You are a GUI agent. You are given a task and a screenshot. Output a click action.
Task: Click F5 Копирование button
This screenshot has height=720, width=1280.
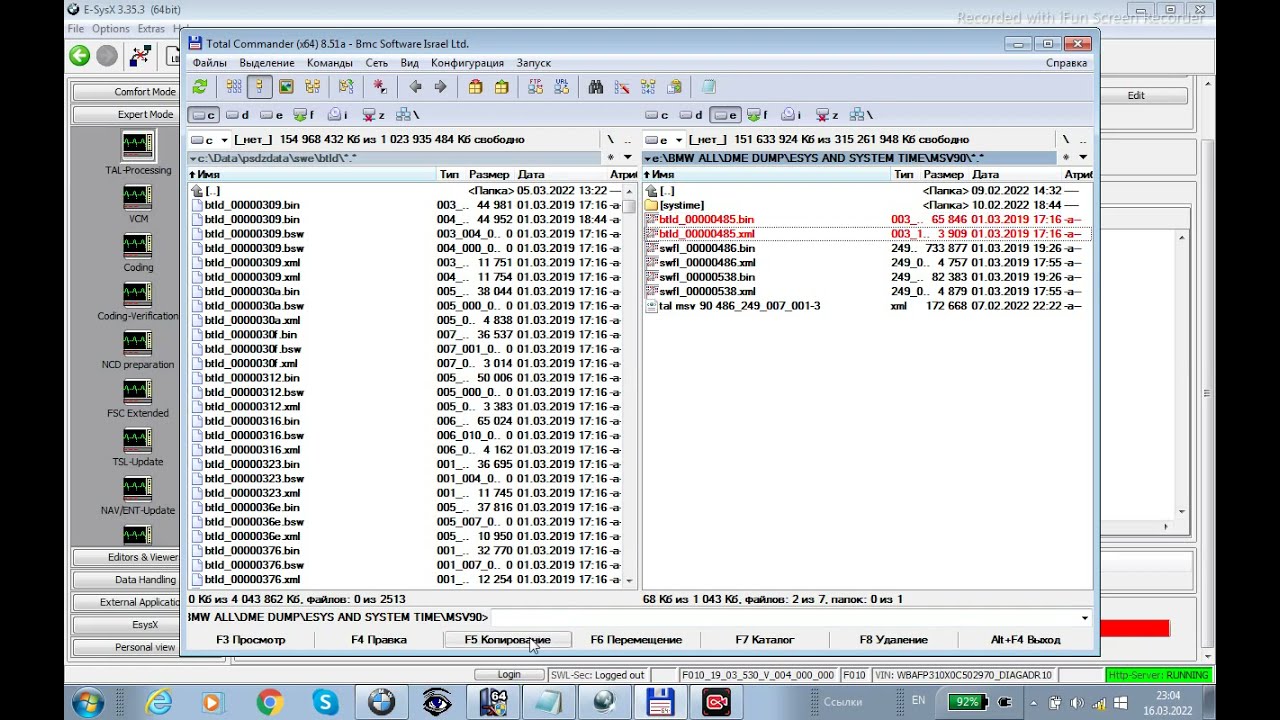point(508,640)
